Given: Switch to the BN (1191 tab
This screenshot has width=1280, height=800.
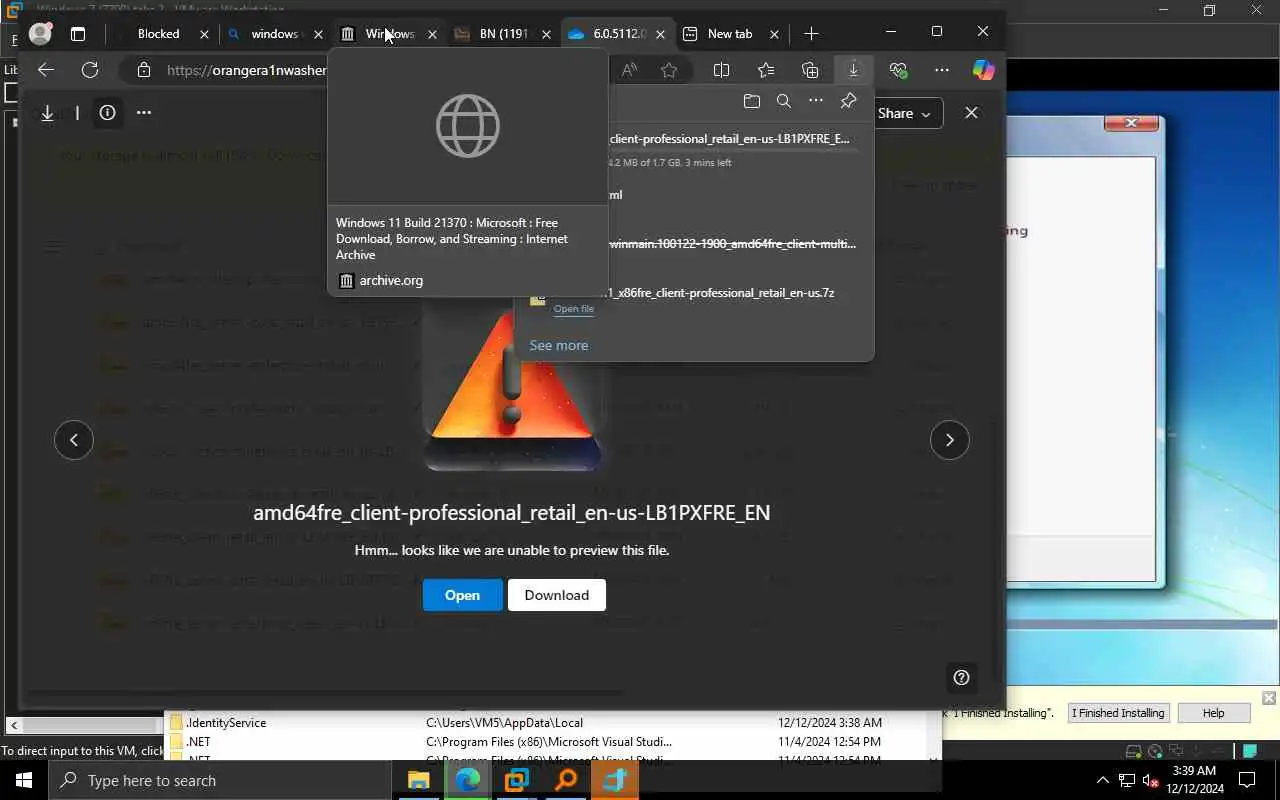Looking at the screenshot, I should click(x=503, y=33).
